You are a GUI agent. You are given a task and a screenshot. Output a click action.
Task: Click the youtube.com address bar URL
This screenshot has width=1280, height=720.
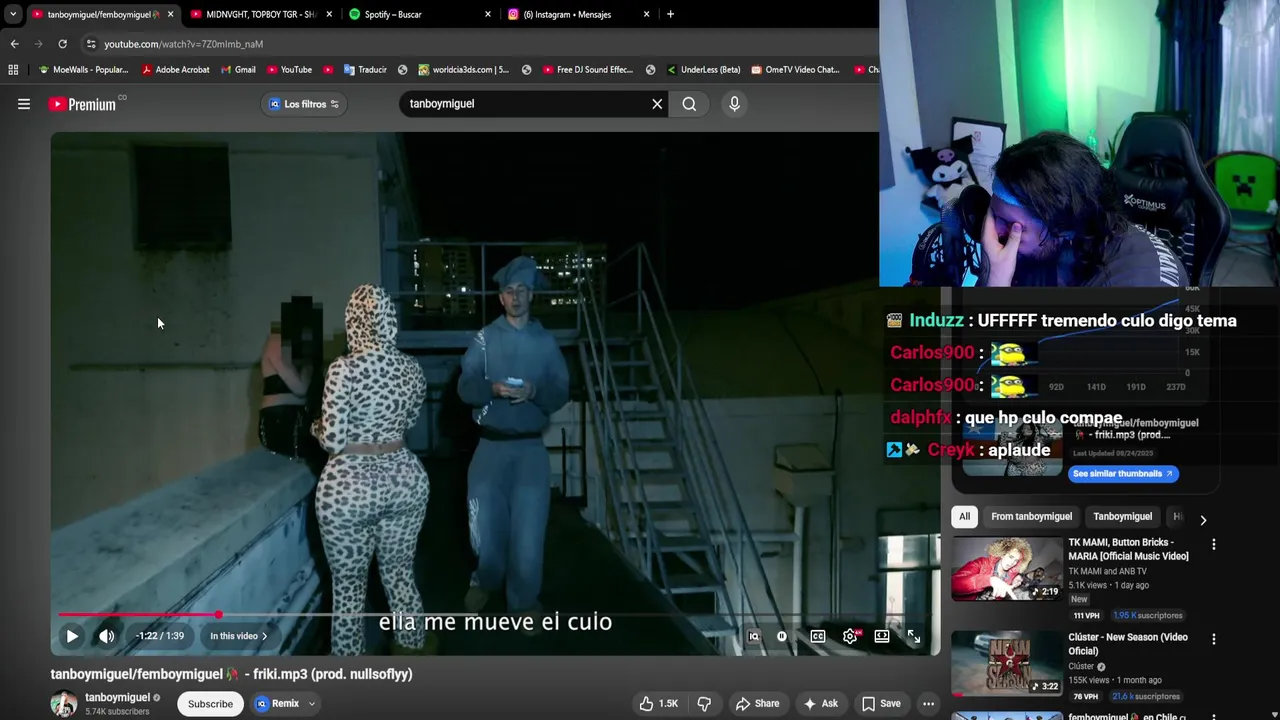184,44
